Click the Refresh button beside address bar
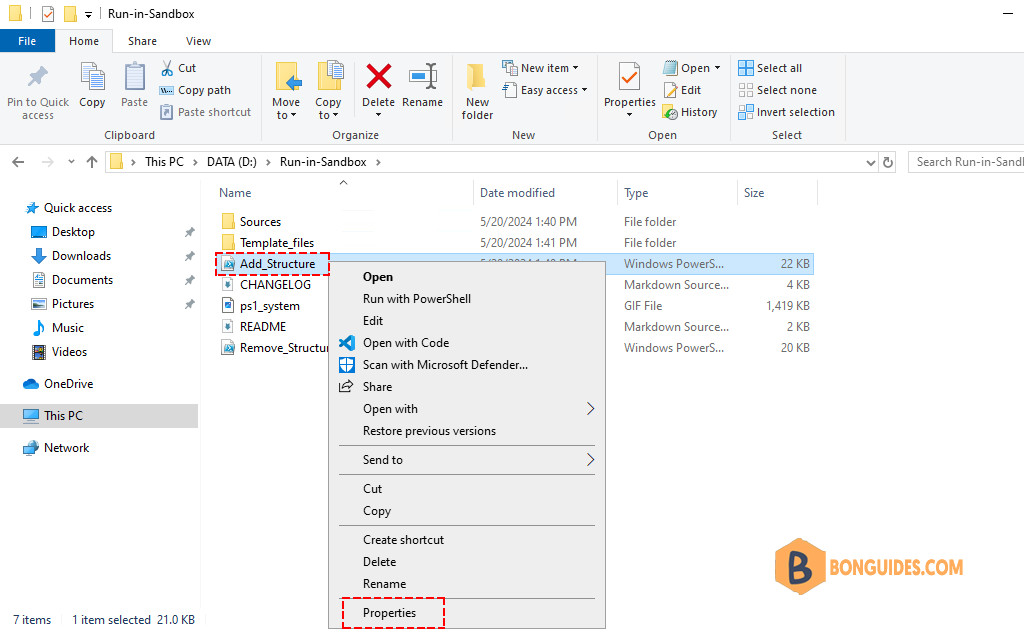The width and height of the screenshot is (1024, 632). coord(888,163)
